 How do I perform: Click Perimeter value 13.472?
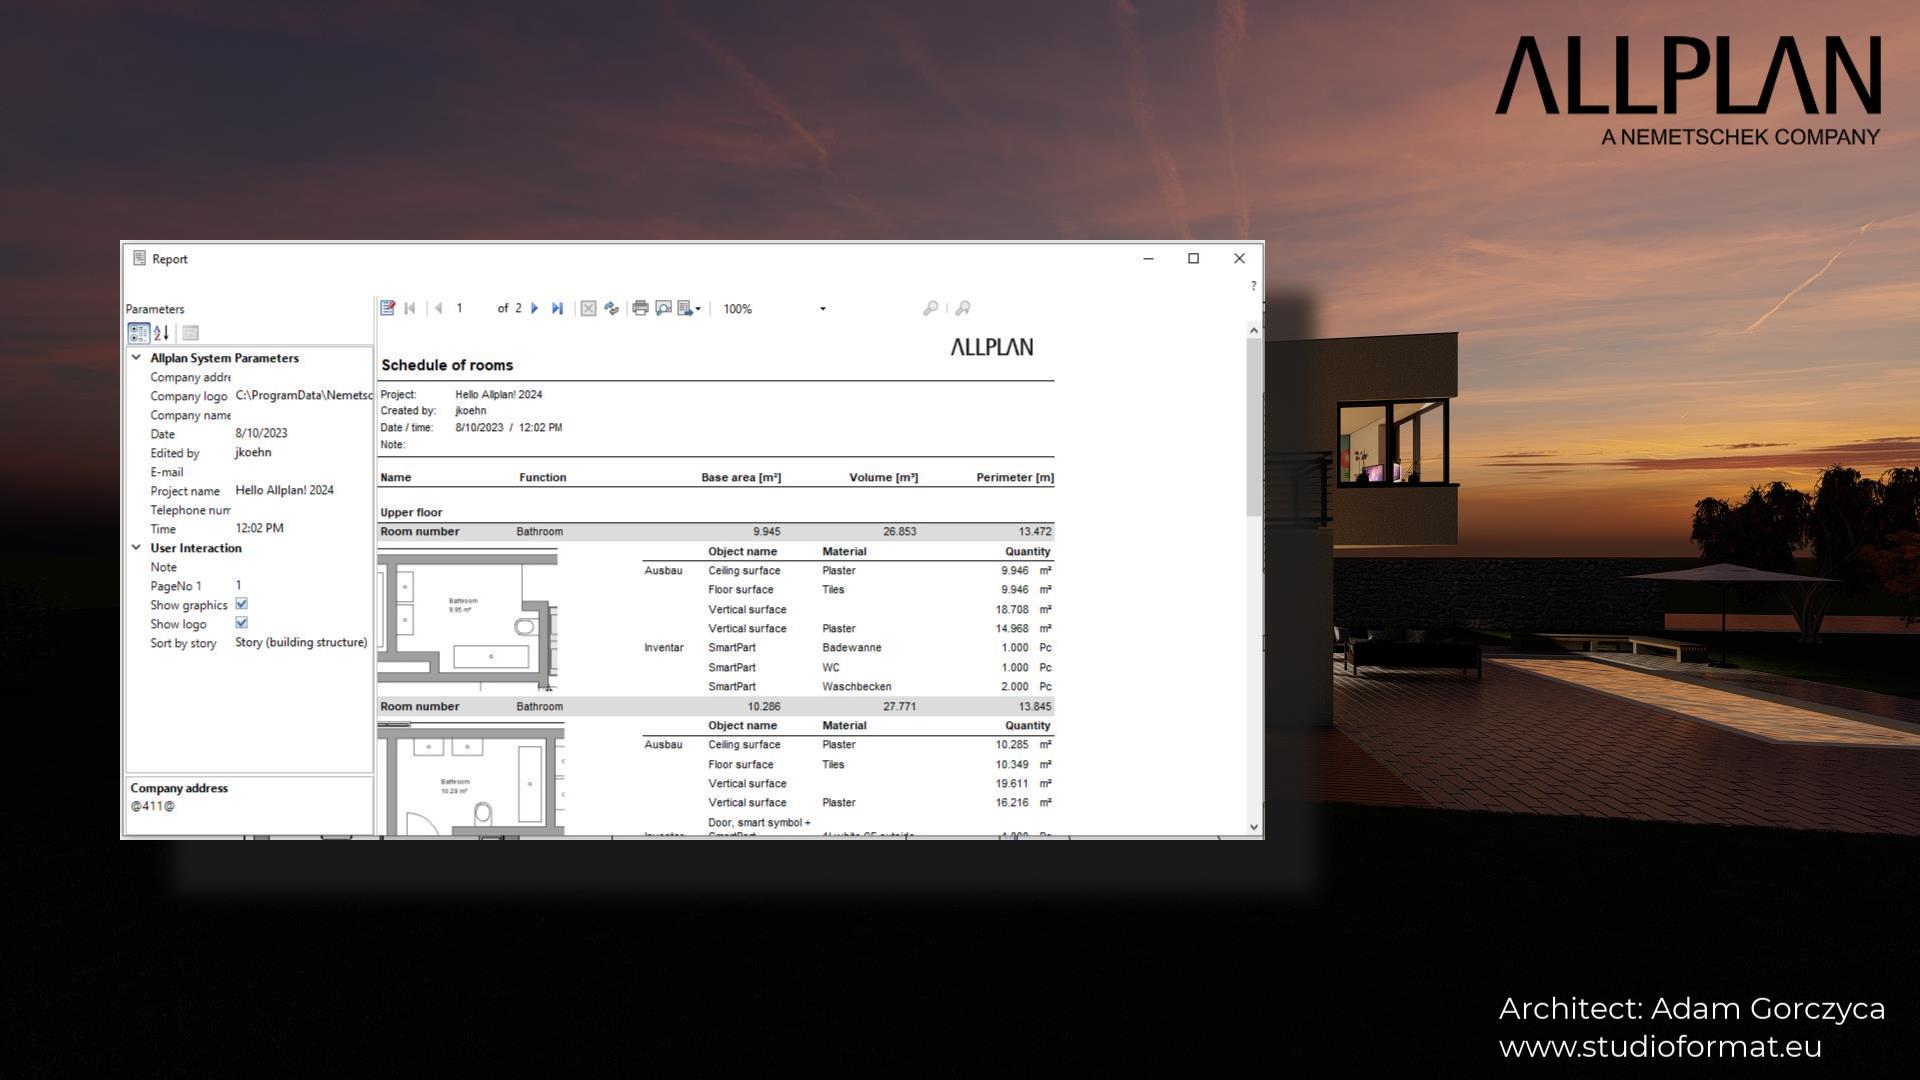tap(1035, 532)
